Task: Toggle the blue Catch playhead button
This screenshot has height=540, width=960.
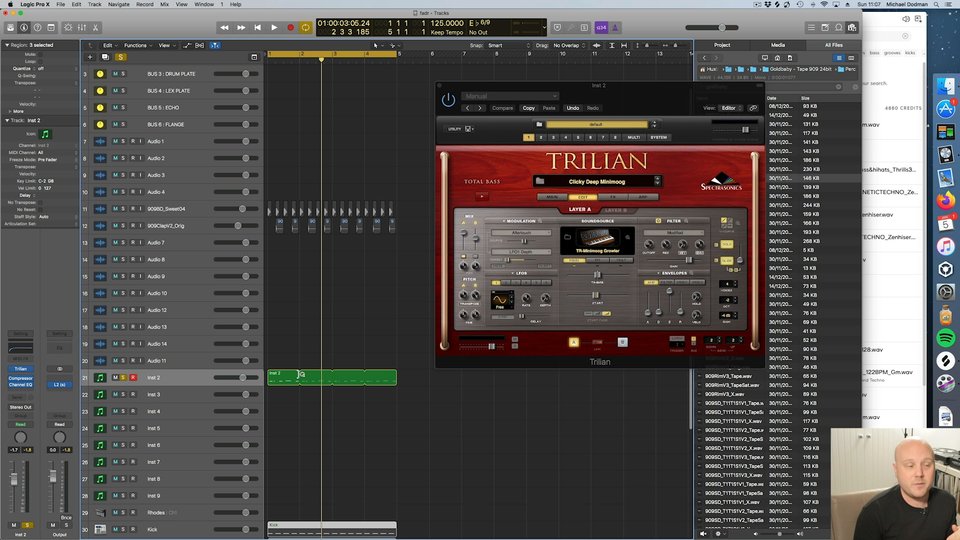Action: 216,45
